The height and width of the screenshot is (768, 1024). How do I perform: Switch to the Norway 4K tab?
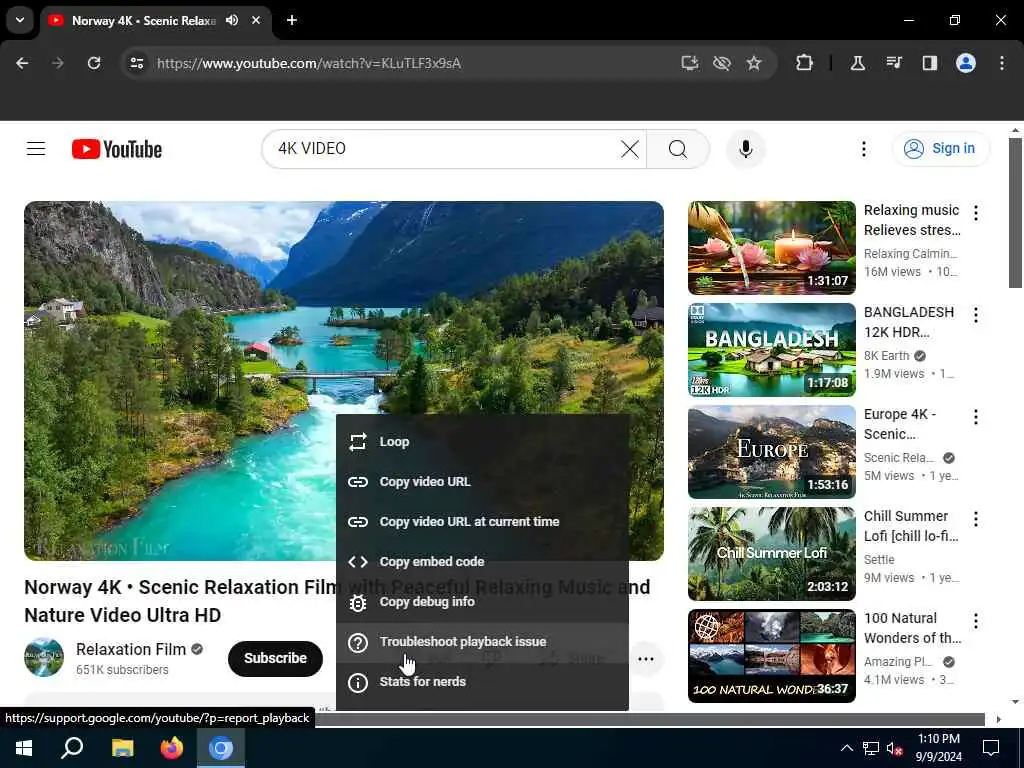coord(144,20)
